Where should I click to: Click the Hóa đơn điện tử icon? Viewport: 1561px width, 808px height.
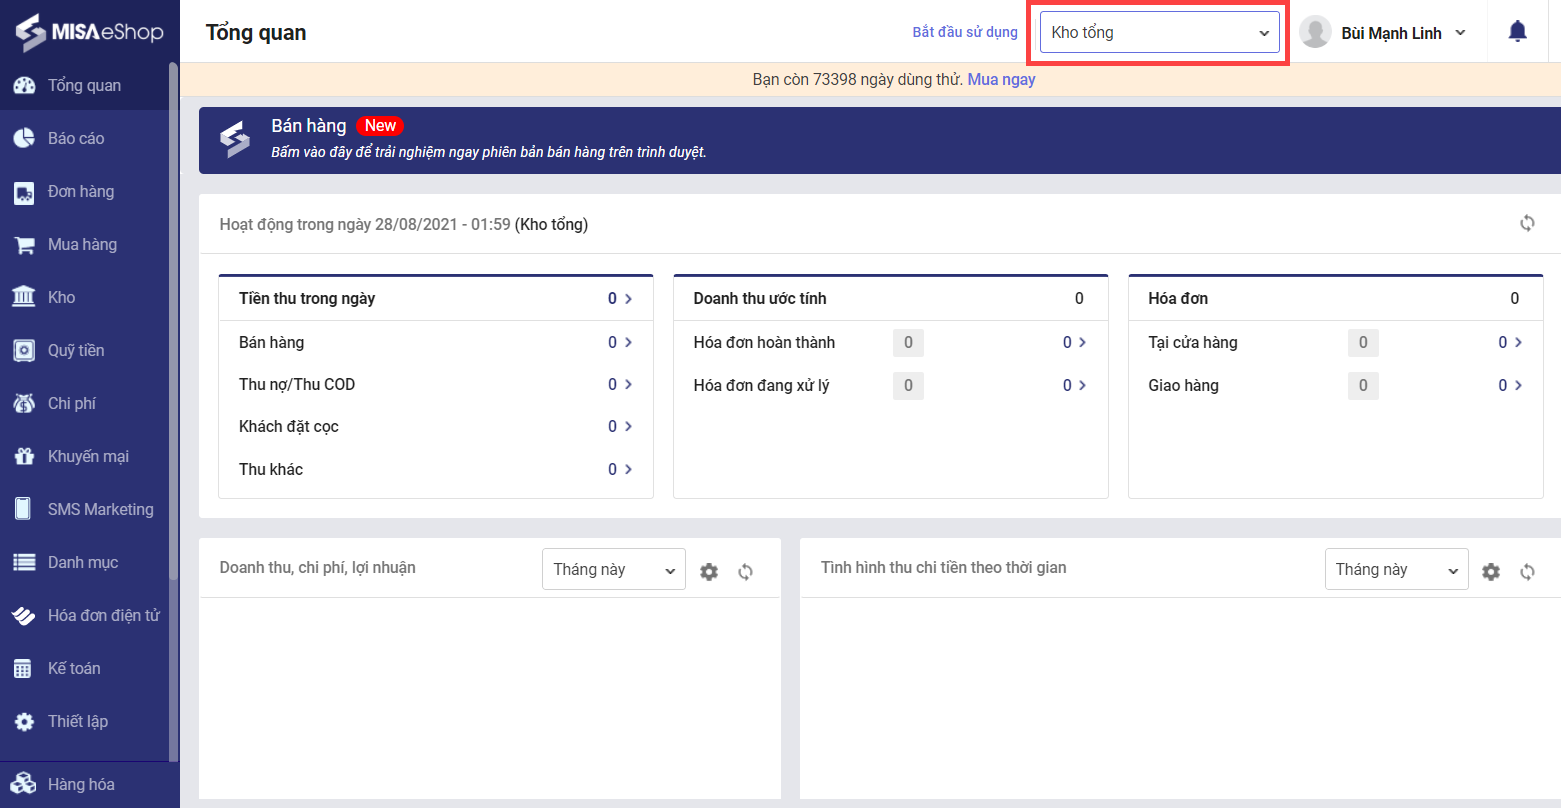coord(24,615)
